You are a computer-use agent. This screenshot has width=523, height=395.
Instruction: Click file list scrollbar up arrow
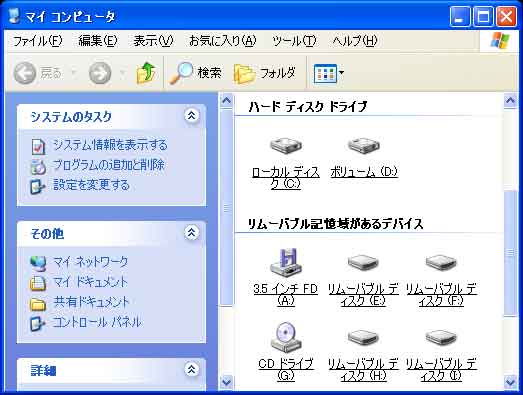tap(510, 100)
